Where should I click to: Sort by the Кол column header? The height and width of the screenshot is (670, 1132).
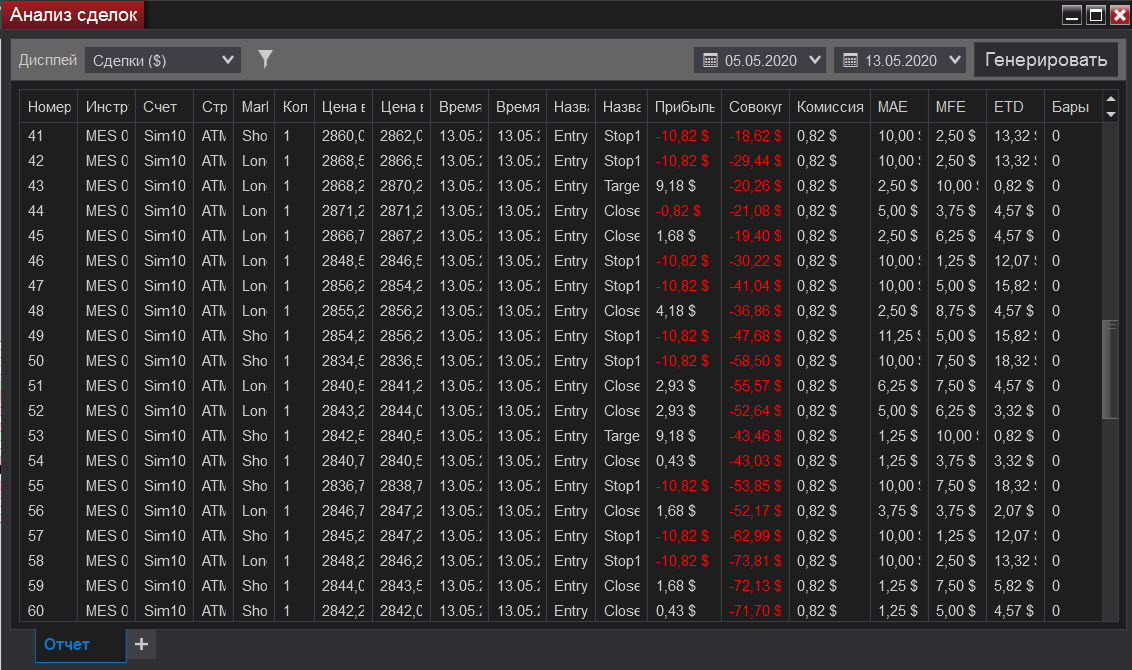click(x=295, y=107)
